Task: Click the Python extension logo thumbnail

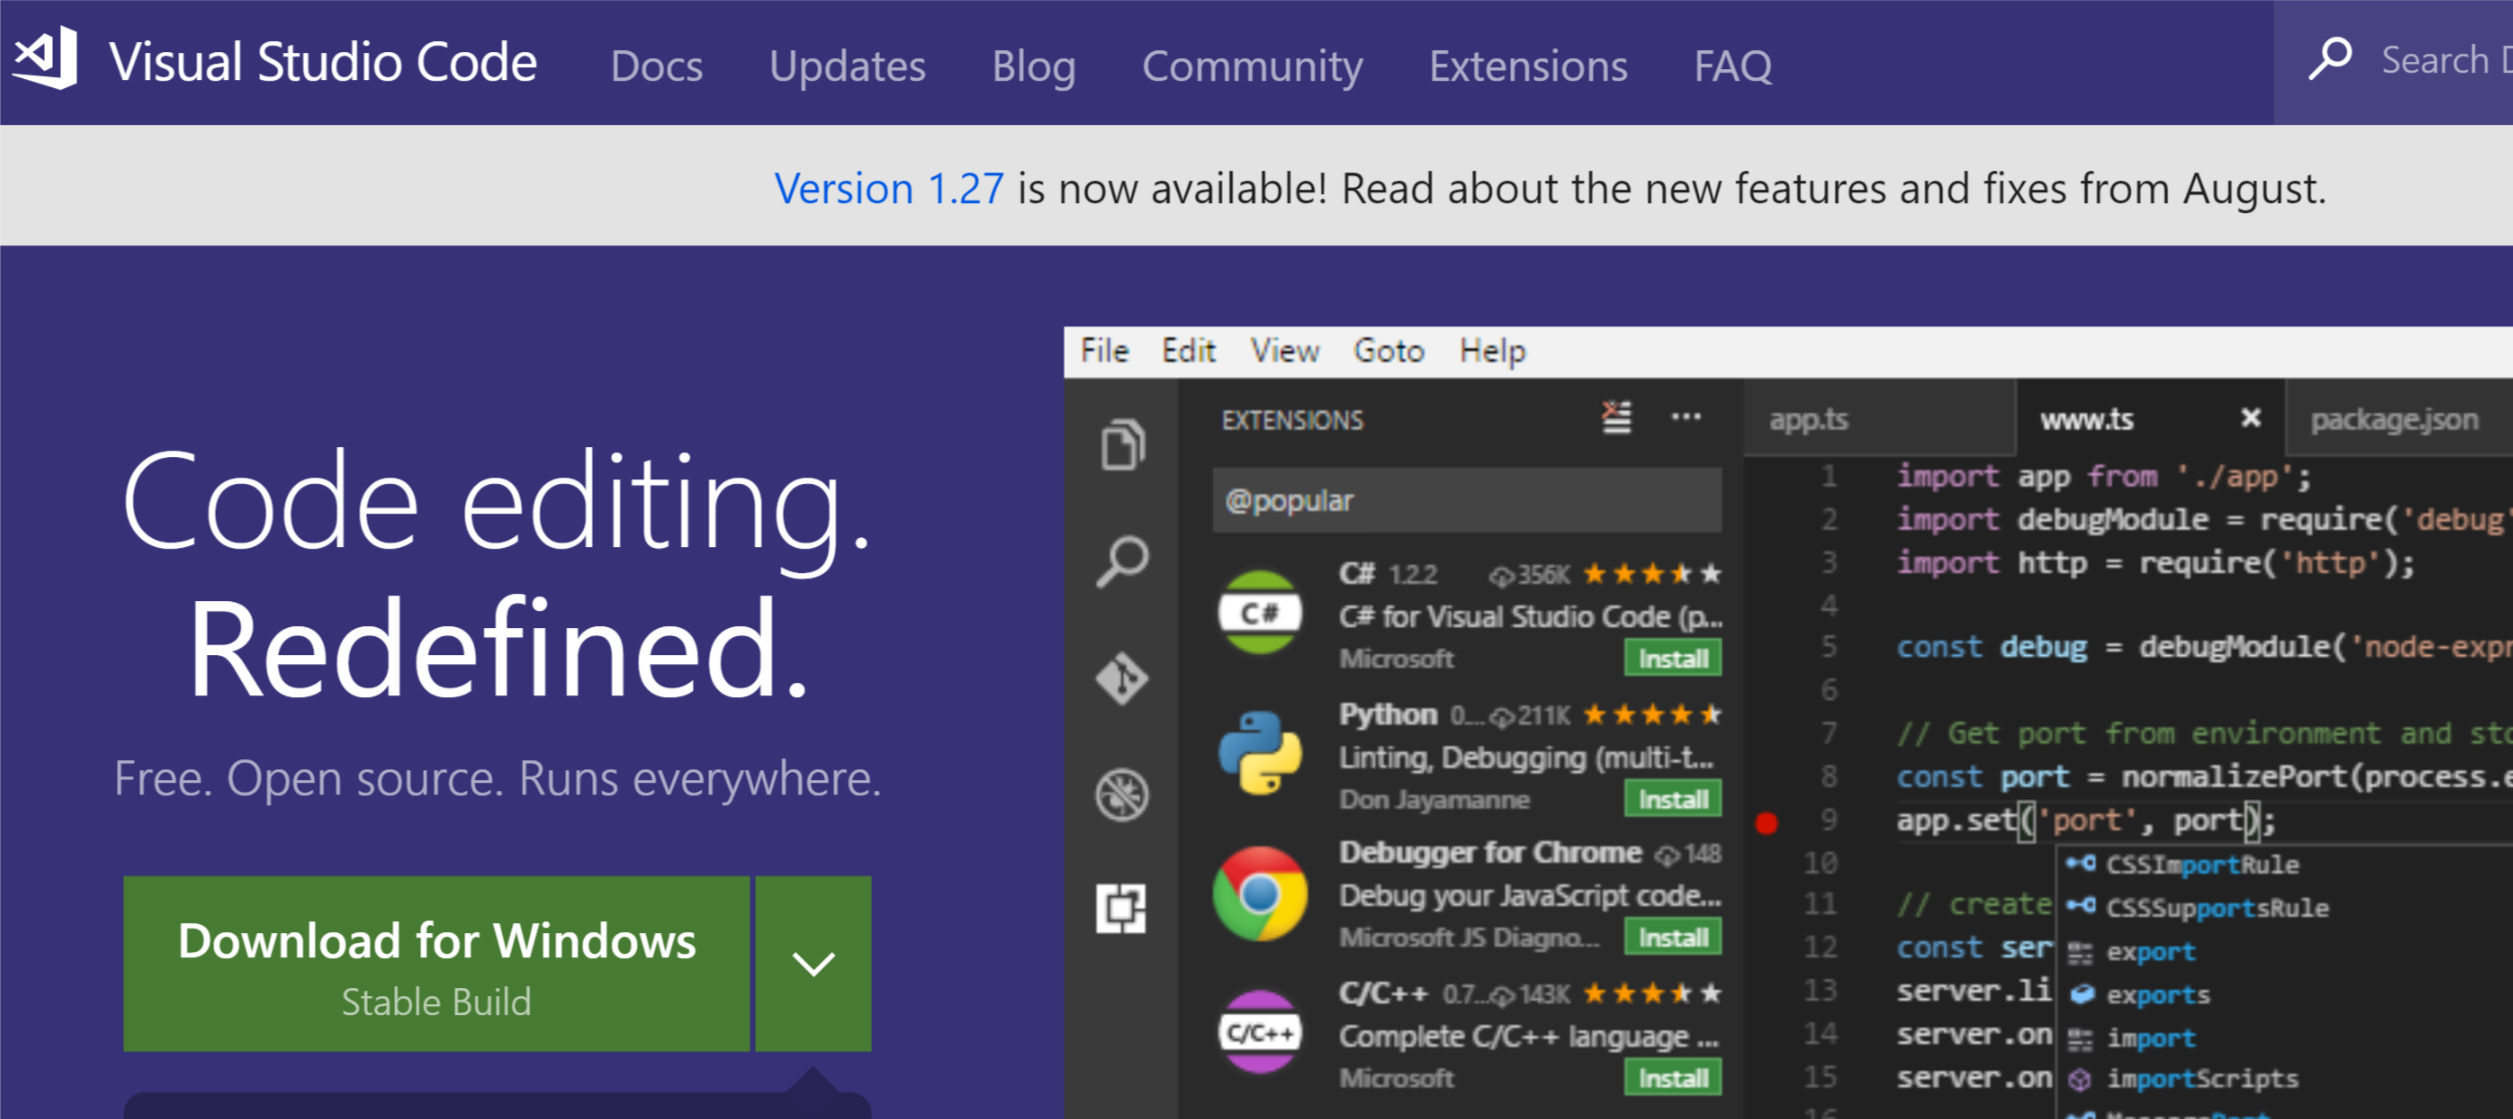Action: tap(1260, 752)
